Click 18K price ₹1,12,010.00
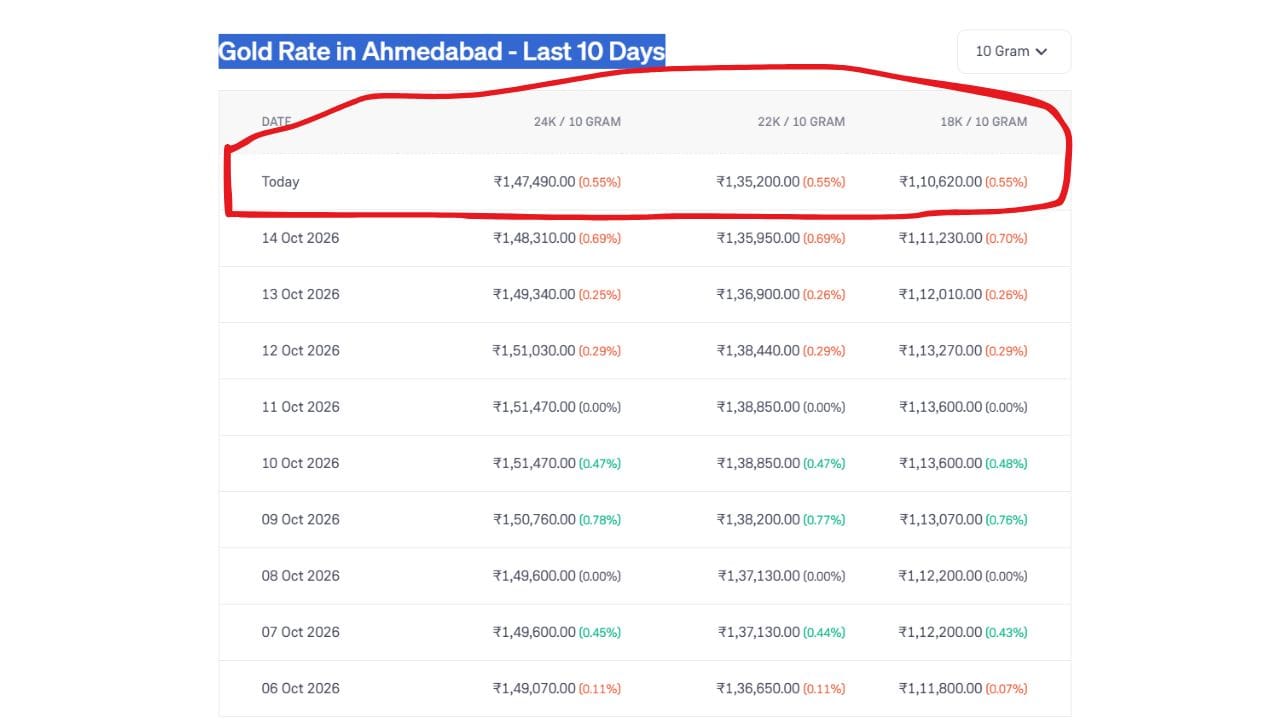This screenshot has width=1280, height=720. pos(941,294)
